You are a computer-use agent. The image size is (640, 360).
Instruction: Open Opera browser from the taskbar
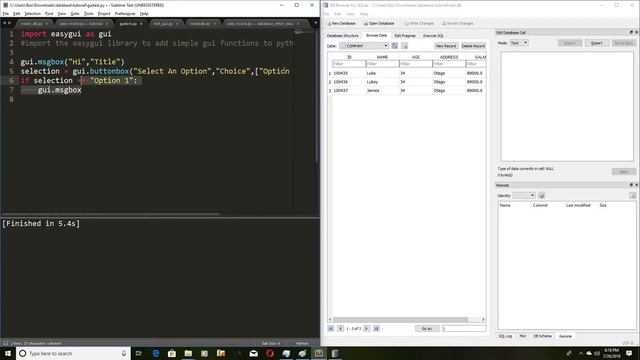[x=270, y=353]
